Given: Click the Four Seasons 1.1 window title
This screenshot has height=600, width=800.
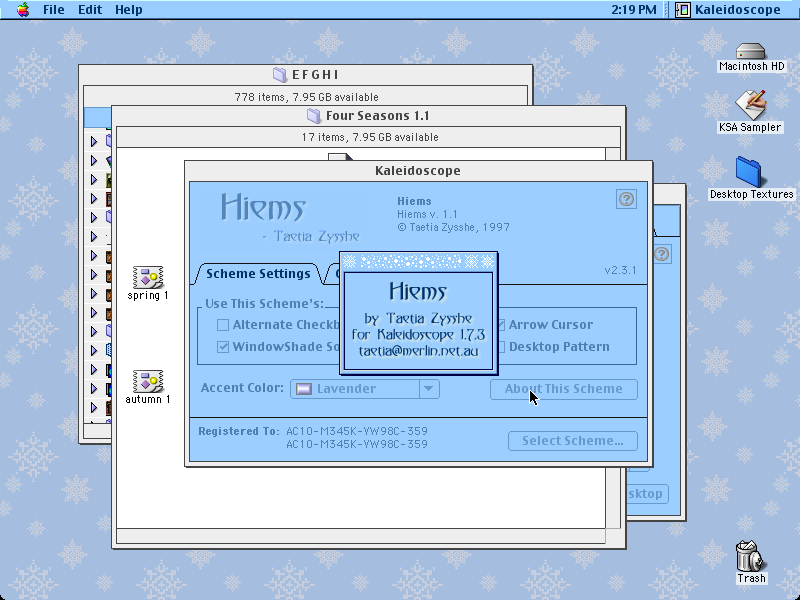Looking at the screenshot, I should (378, 116).
